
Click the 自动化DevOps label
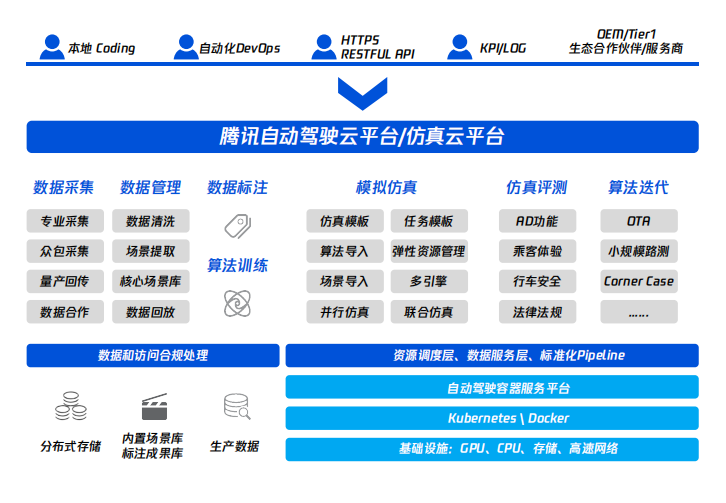[x=240, y=48]
